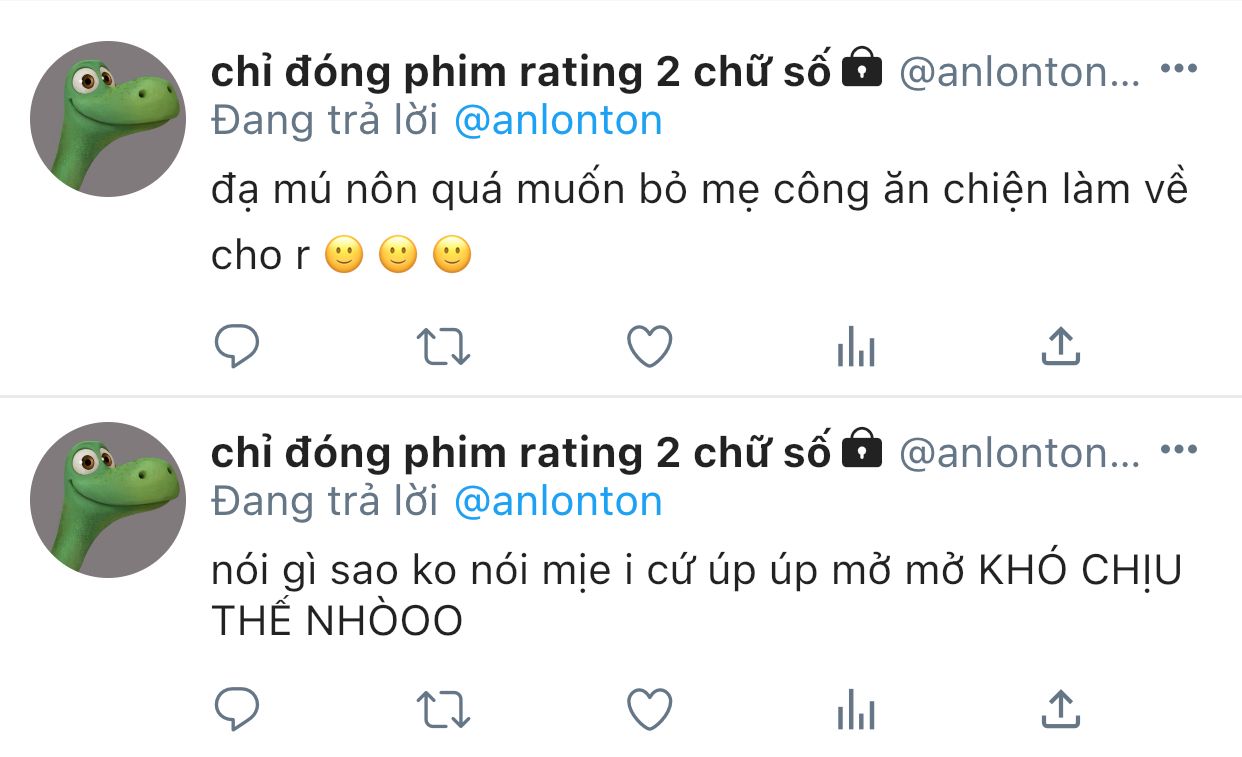The width and height of the screenshot is (1242, 757).
Task: Open display name on the second tweet
Action: [521, 453]
